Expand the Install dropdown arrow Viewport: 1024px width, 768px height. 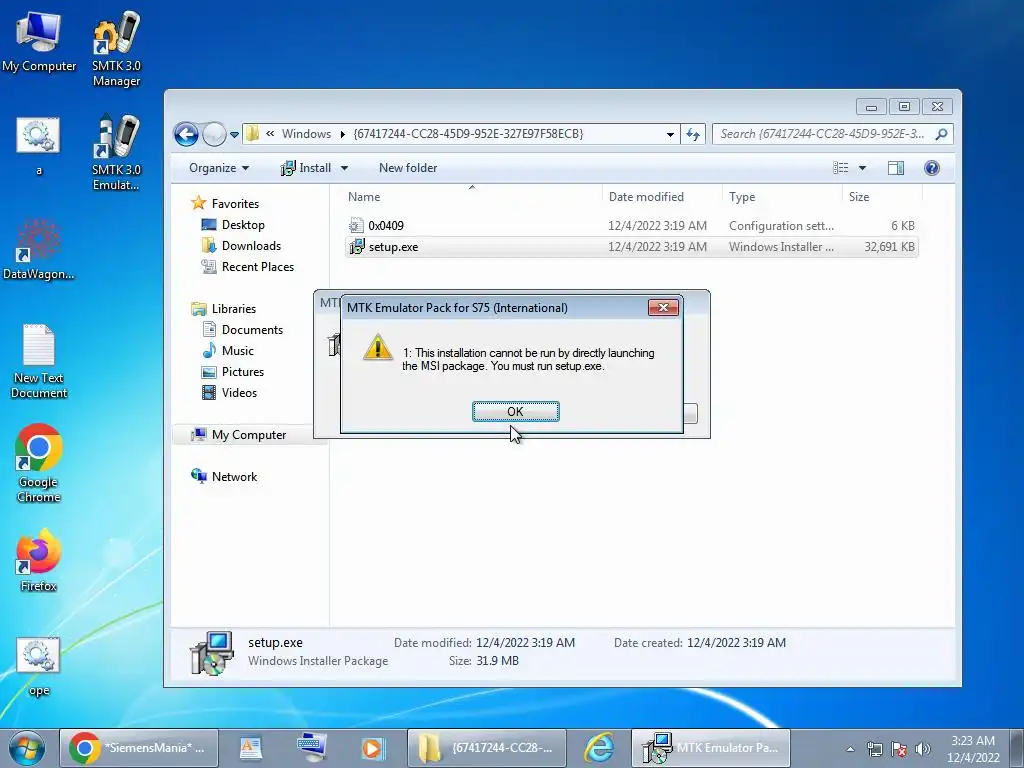coord(344,168)
